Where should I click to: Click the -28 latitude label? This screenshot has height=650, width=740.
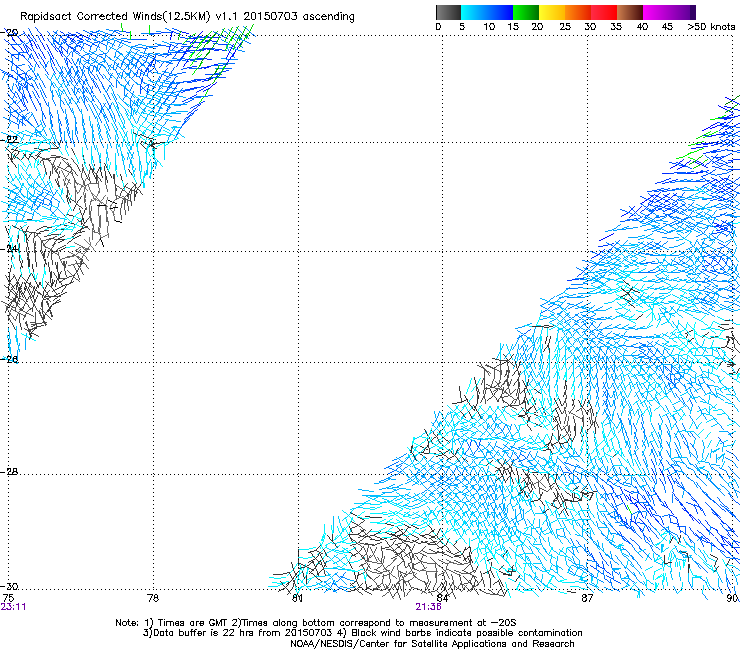click(x=10, y=472)
